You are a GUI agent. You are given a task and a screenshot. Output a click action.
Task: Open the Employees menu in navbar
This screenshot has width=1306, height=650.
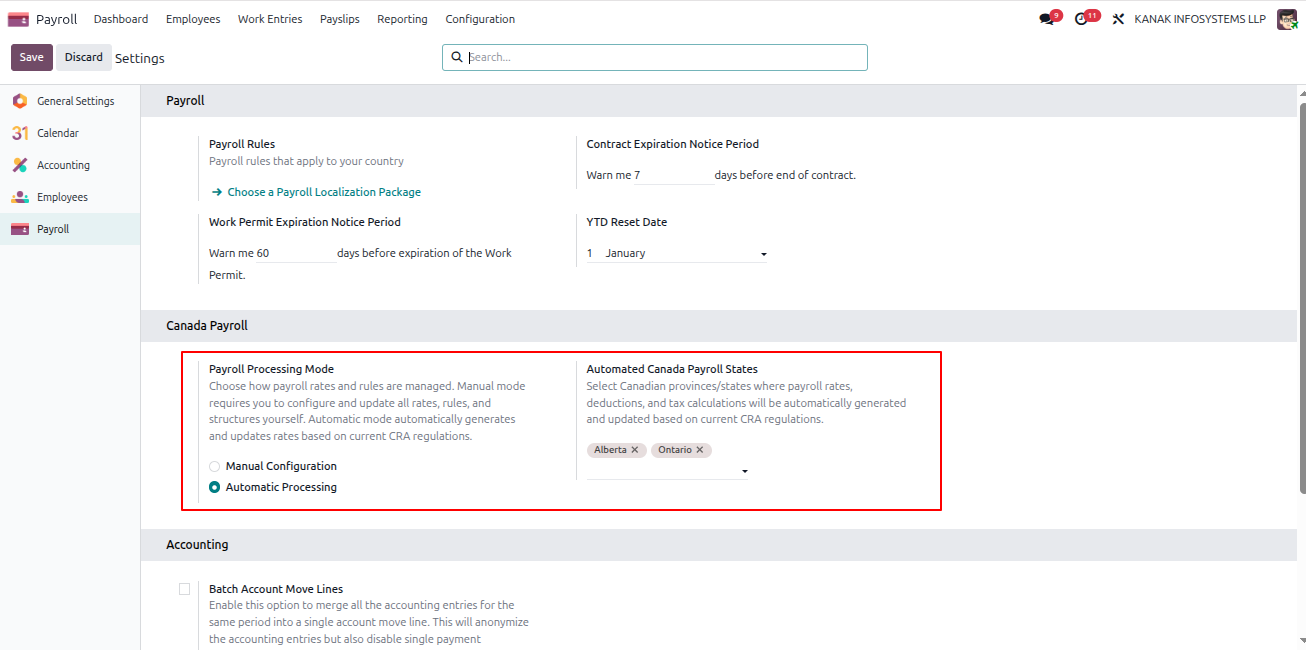[x=193, y=19]
